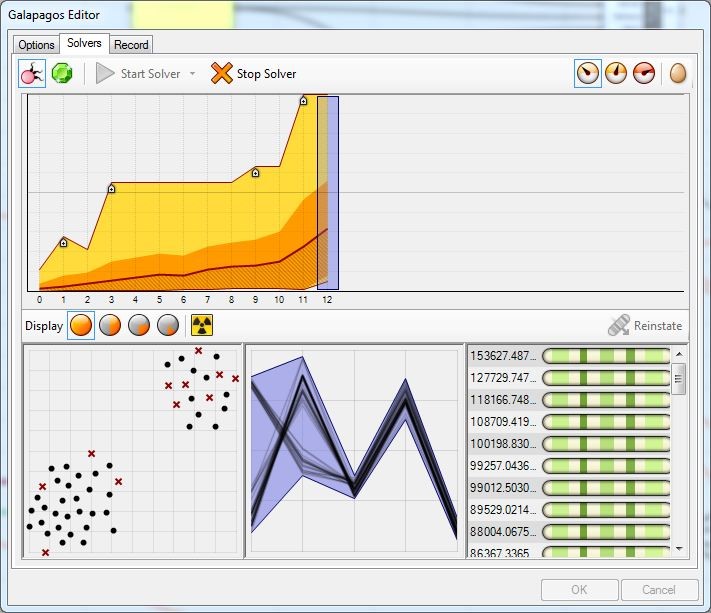Image resolution: width=711 pixels, height=613 pixels.
Task: Click the OK button
Action: [580, 590]
